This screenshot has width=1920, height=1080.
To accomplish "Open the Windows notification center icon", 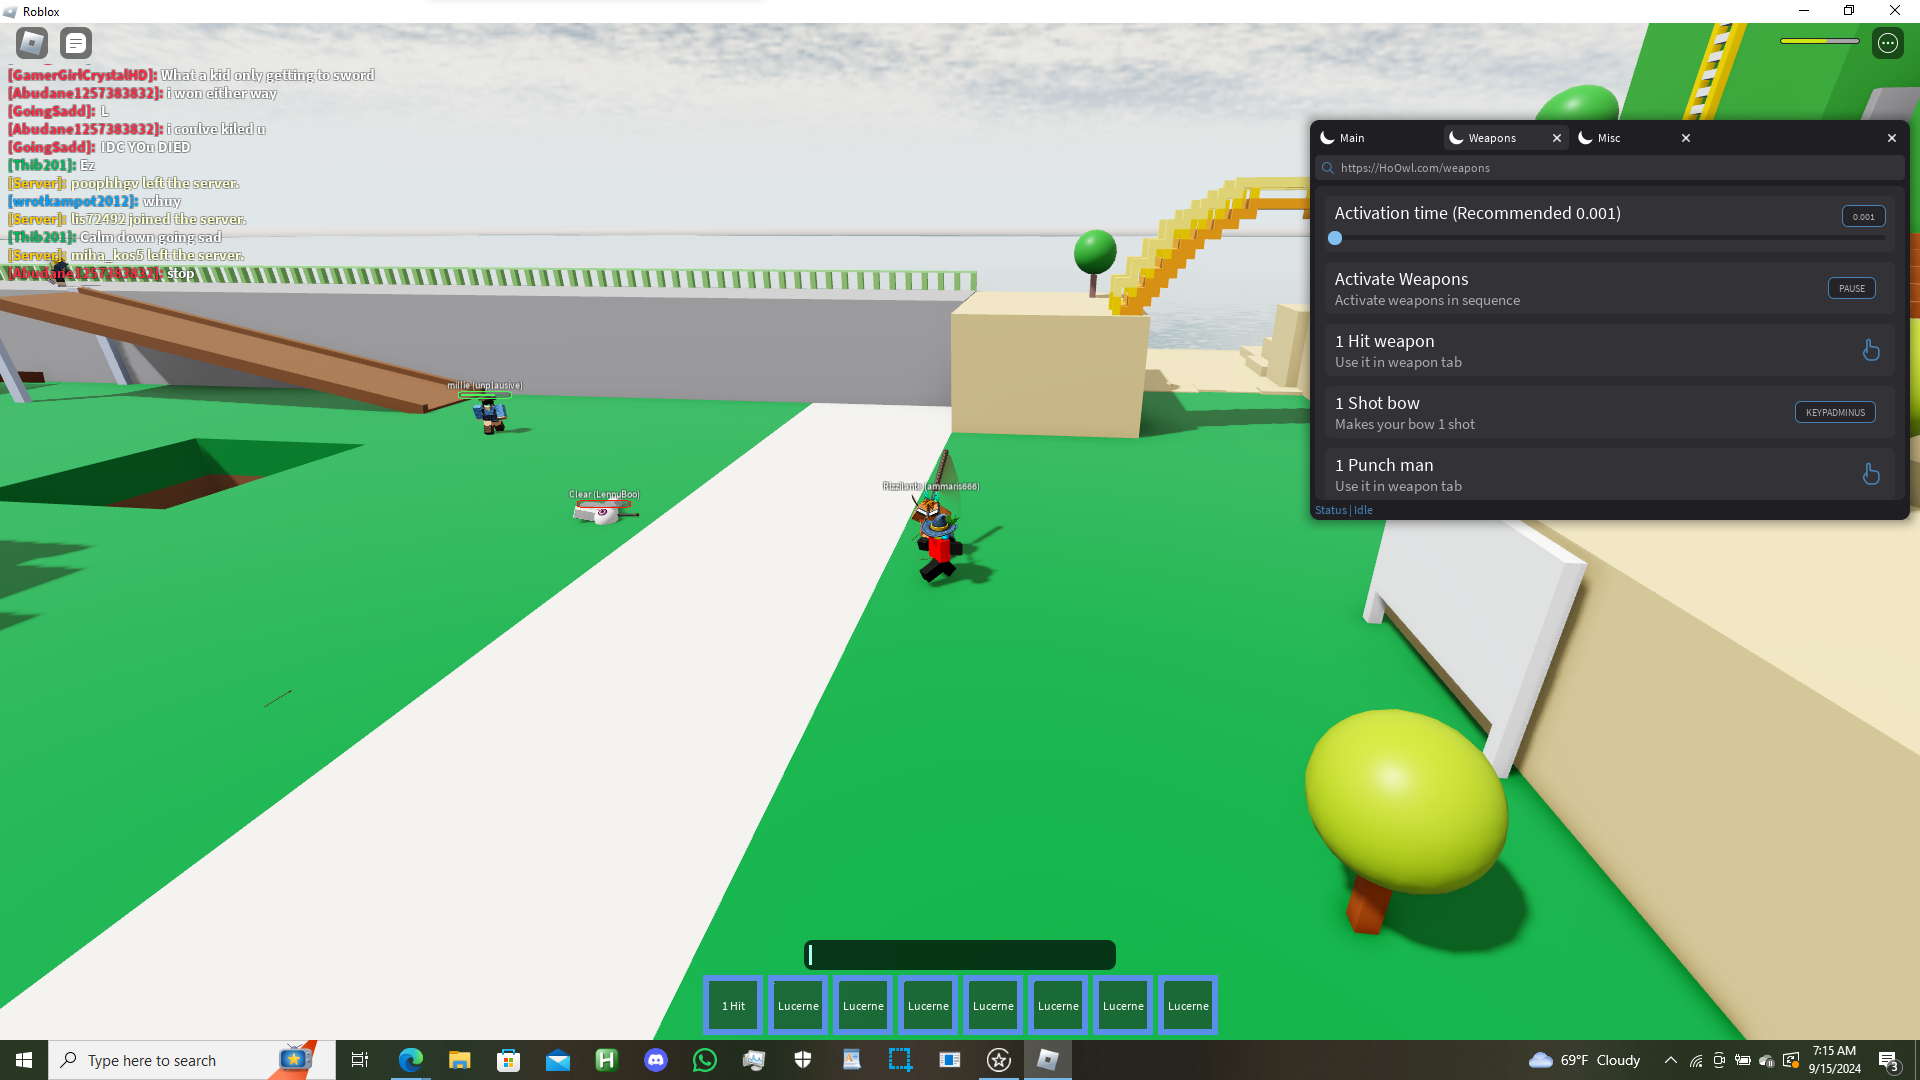I will coord(1888,1060).
